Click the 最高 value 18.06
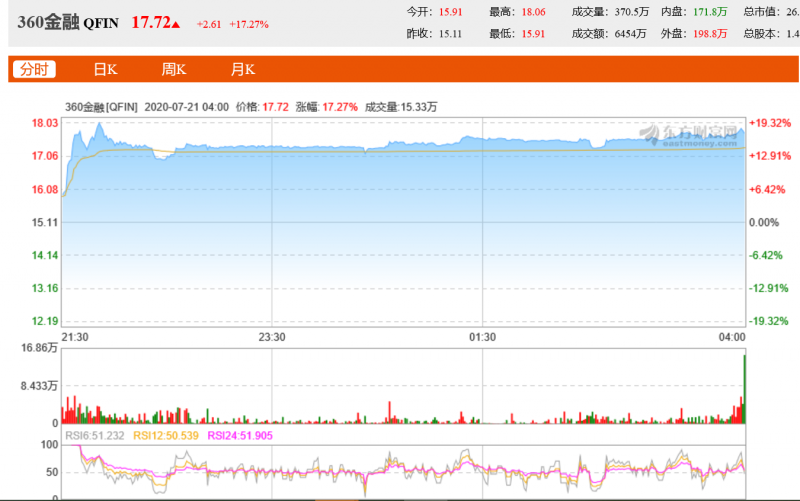 point(533,12)
